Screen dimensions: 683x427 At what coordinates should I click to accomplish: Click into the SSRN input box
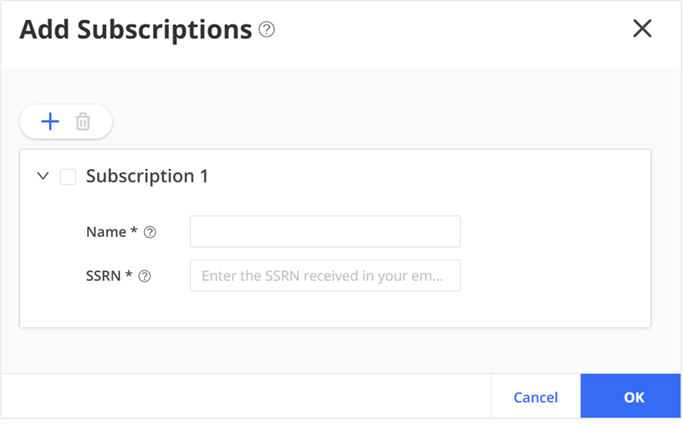pyautogui.click(x=325, y=275)
